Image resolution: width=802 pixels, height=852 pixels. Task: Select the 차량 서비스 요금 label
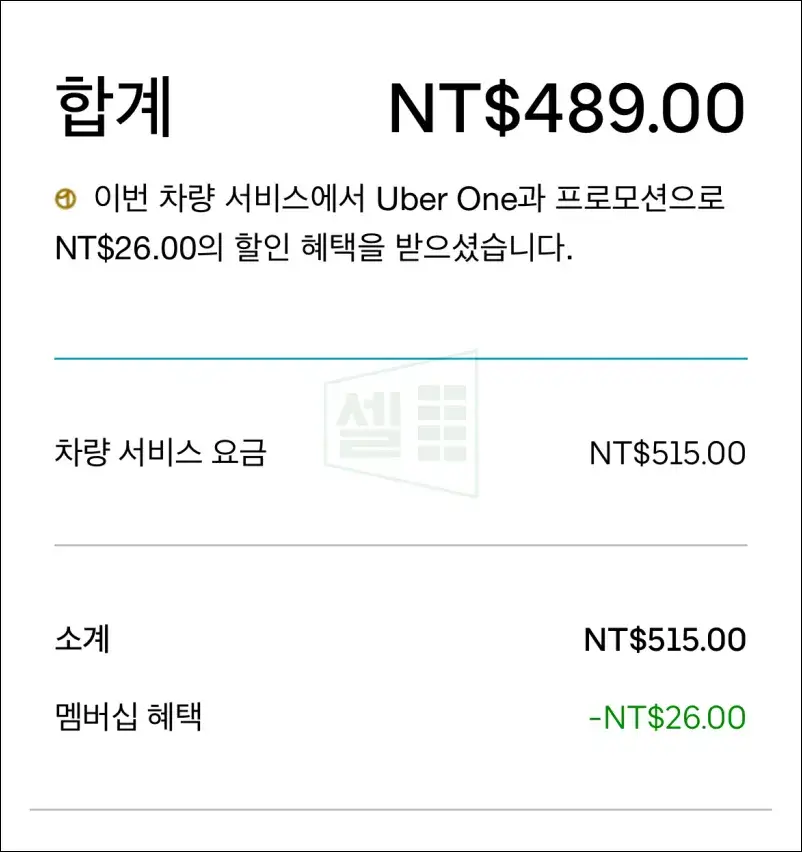[x=161, y=452]
